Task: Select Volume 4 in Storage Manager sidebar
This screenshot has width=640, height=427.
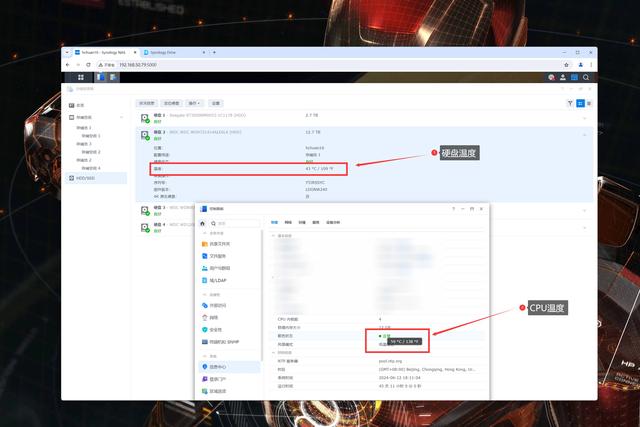Action: pyautogui.click(x=91, y=168)
